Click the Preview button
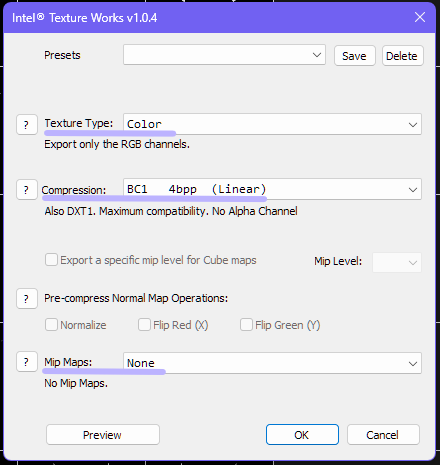This screenshot has width=440, height=465. [x=103, y=435]
